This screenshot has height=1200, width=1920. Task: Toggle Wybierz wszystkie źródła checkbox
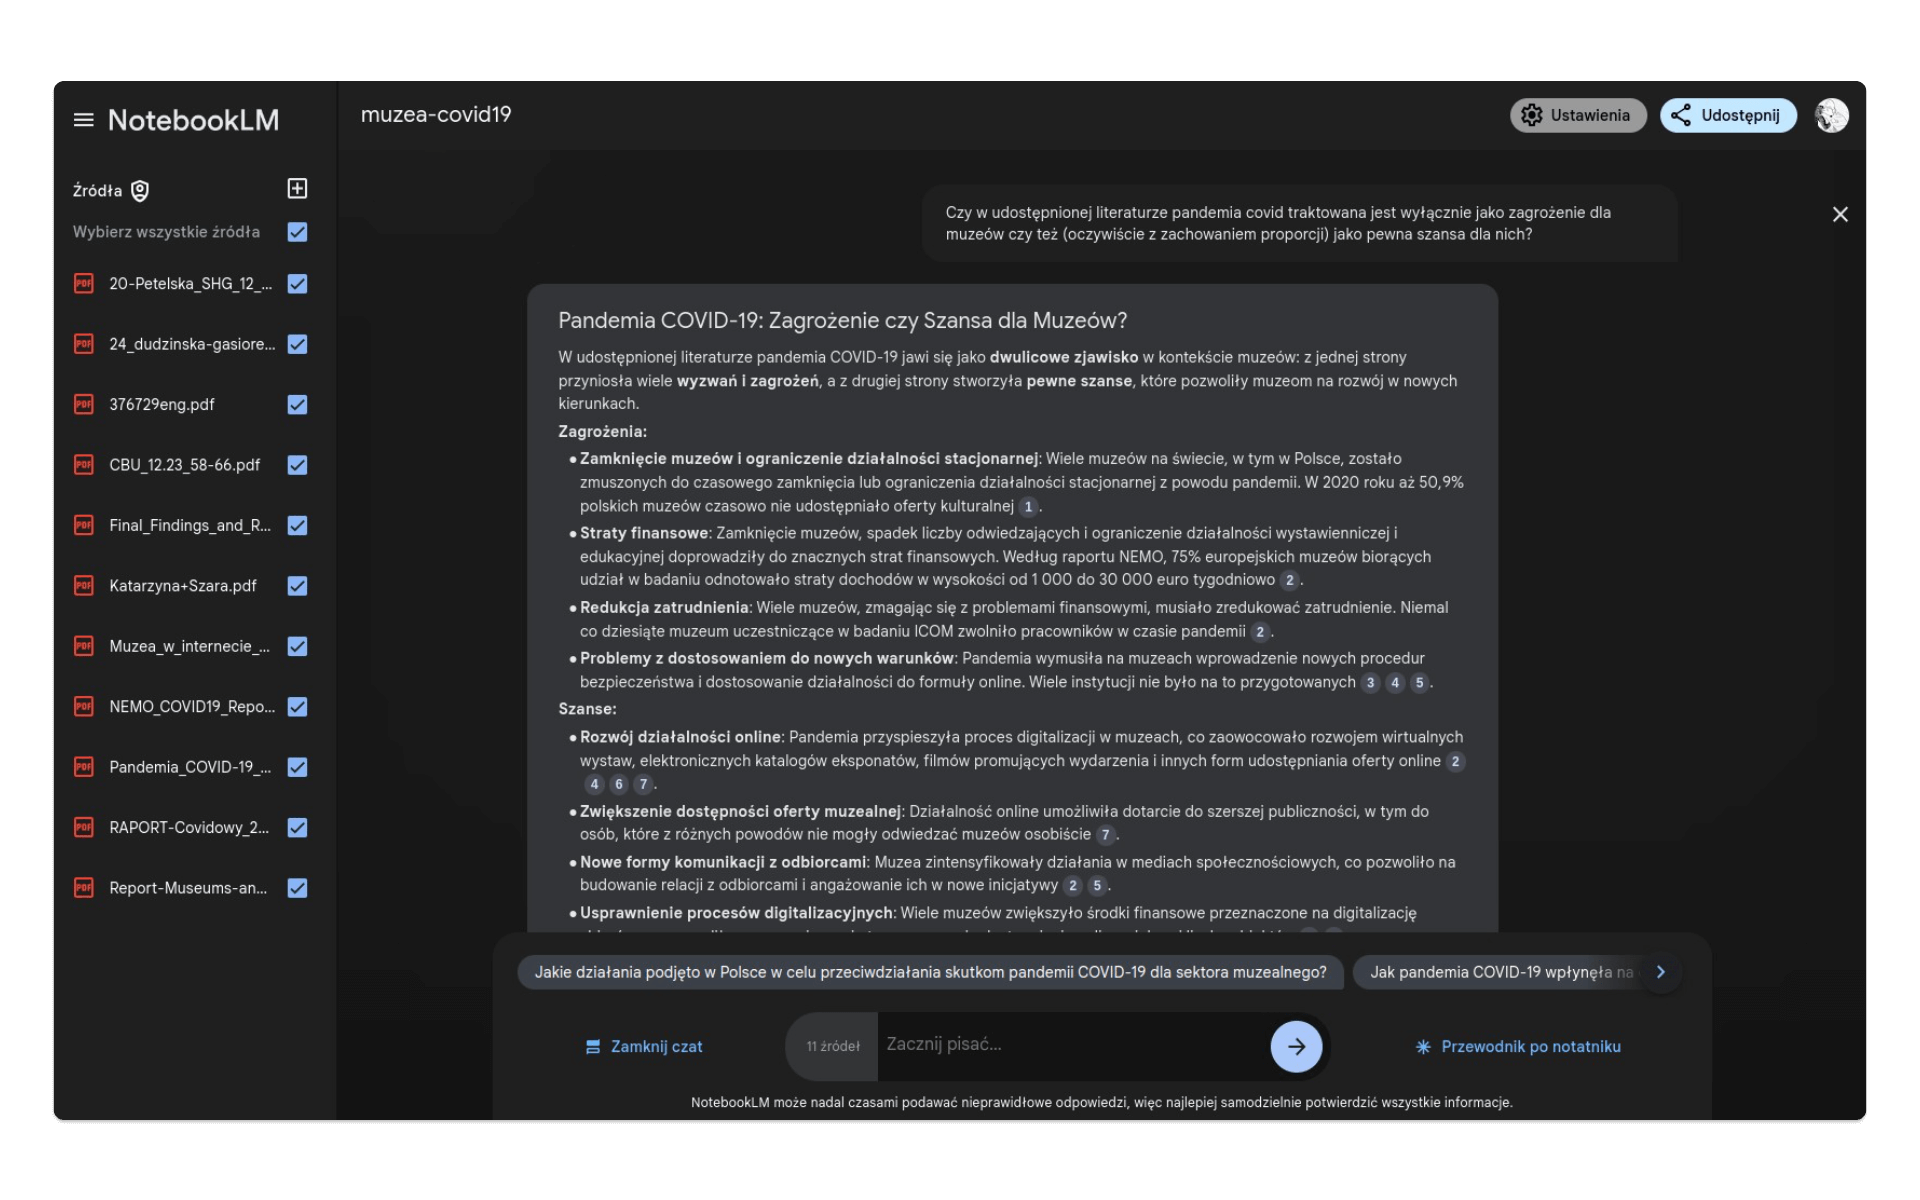point(297,232)
